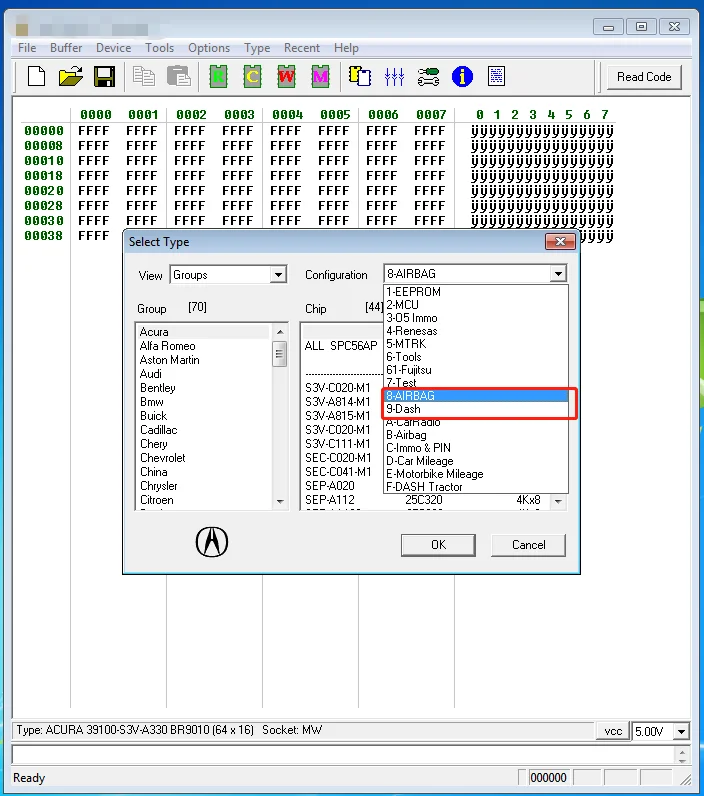Select 2-MCU configuration option
This screenshot has width=704, height=796.
point(476,305)
